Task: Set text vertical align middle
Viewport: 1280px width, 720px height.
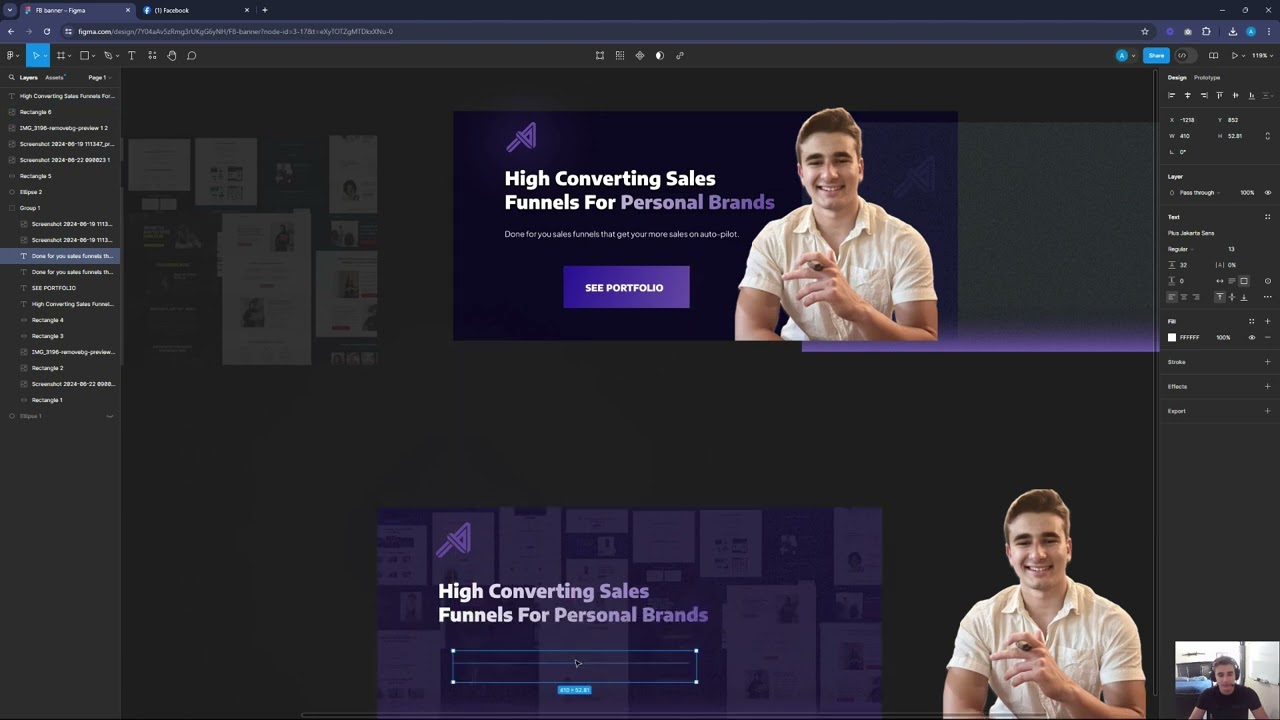Action: coord(1231,297)
